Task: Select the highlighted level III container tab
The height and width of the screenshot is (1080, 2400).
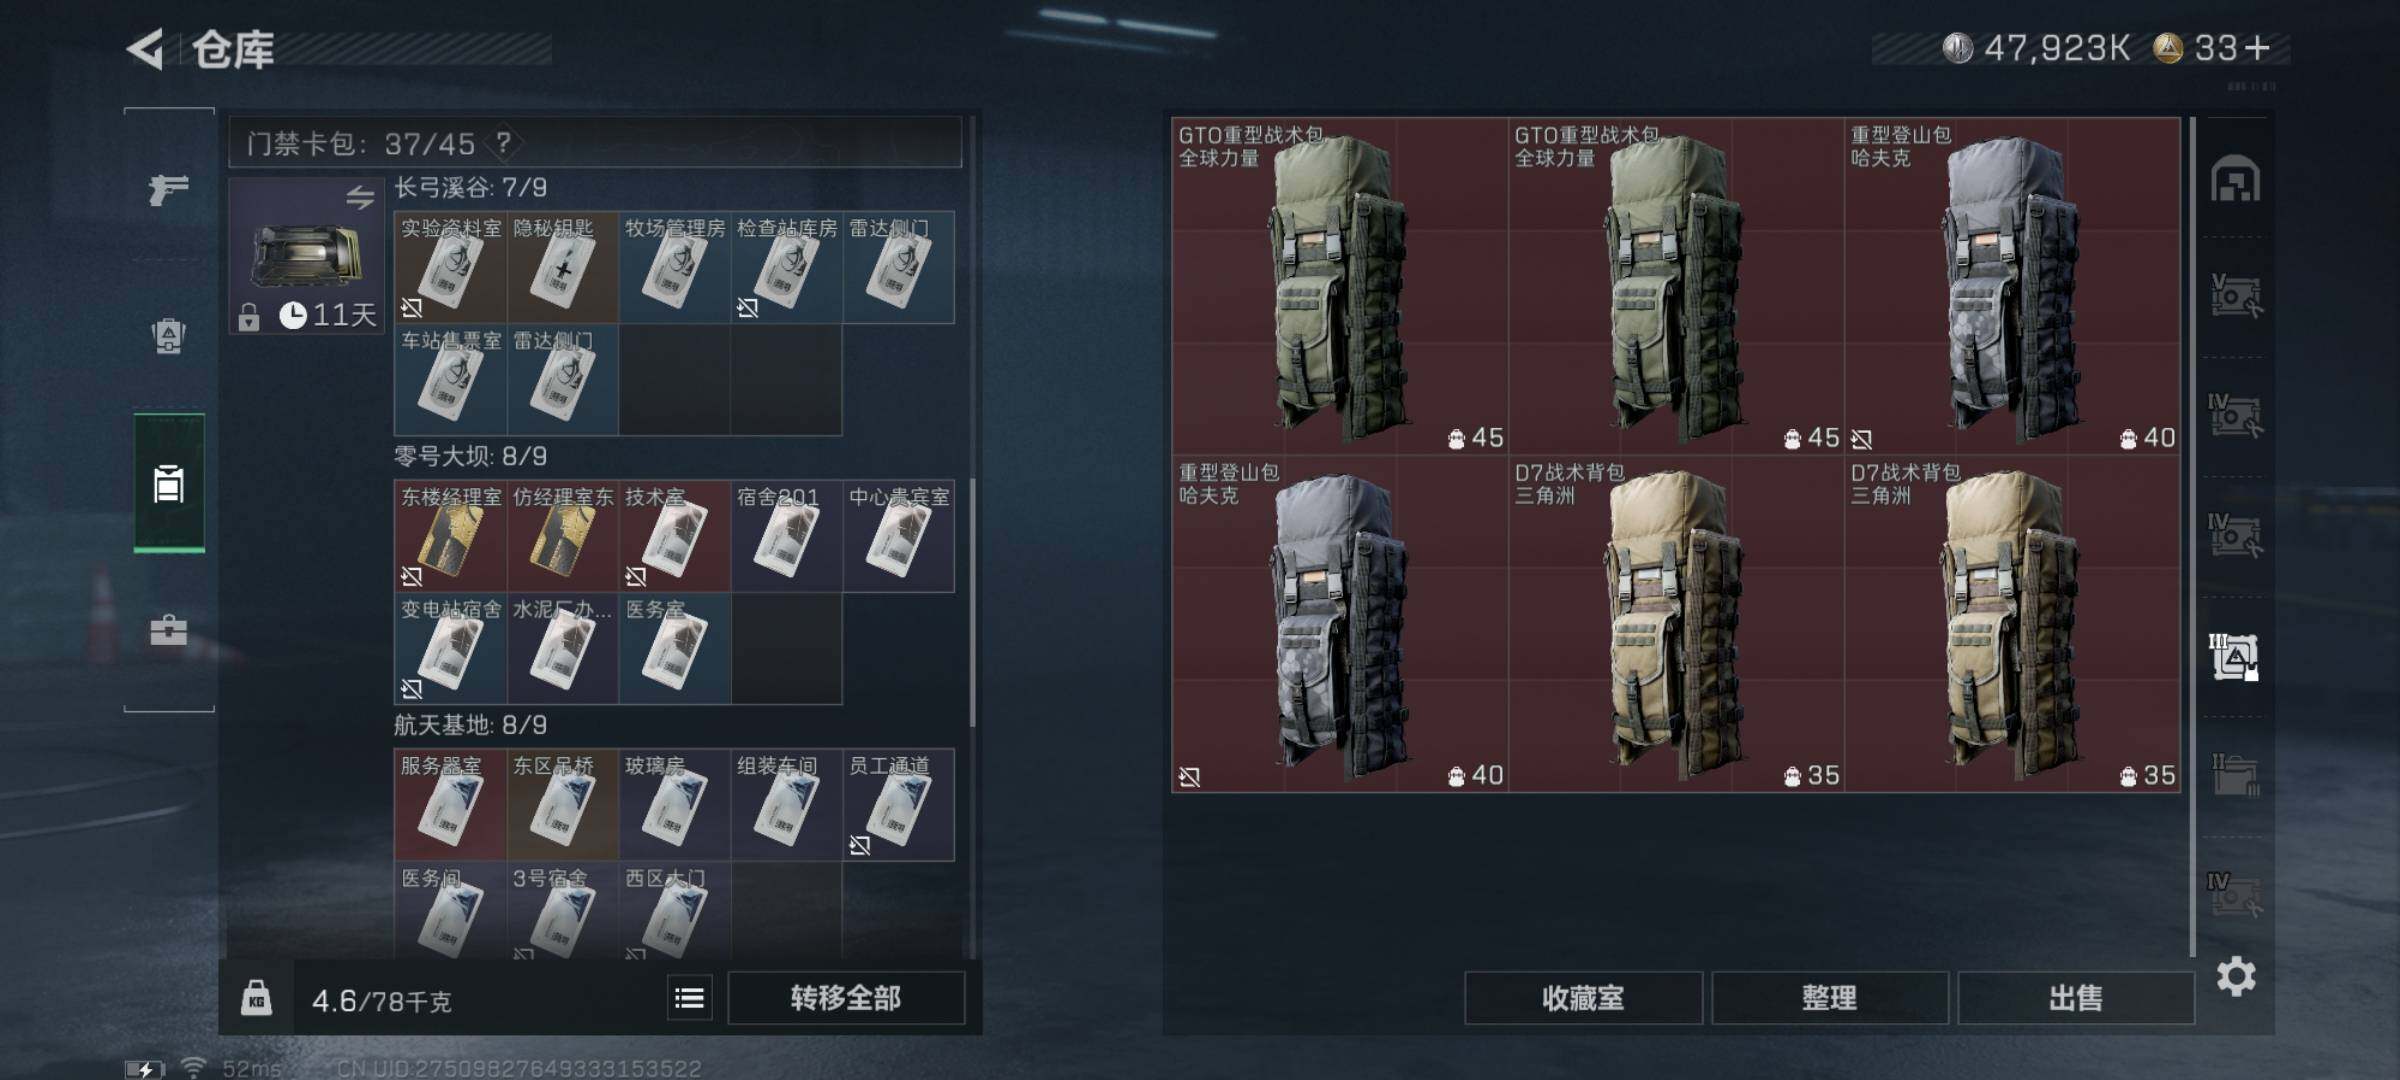Action: 2234,657
